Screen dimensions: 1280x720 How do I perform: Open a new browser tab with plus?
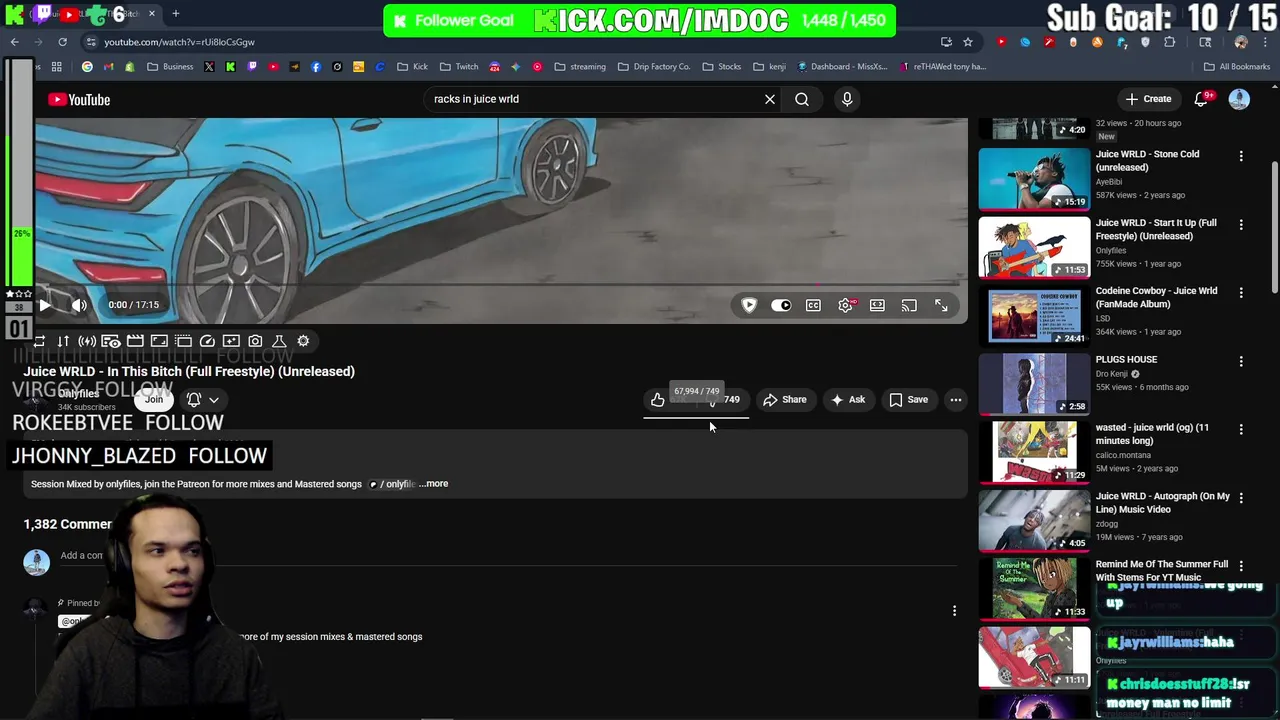pos(175,14)
